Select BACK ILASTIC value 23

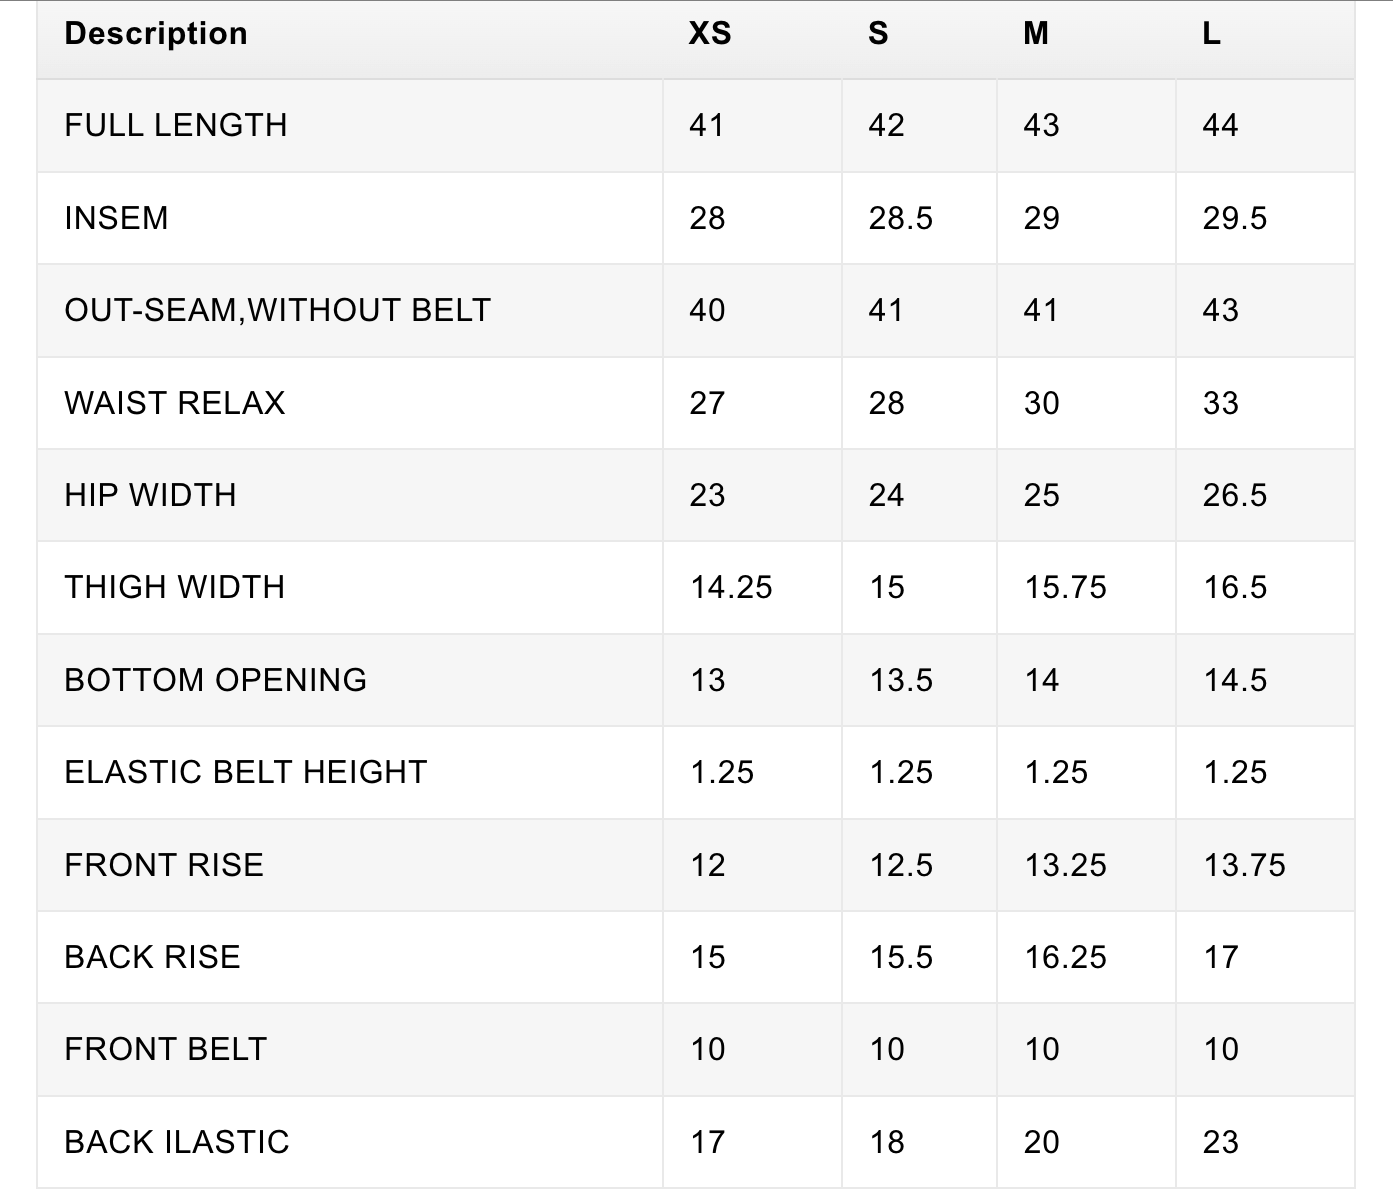(1220, 1143)
